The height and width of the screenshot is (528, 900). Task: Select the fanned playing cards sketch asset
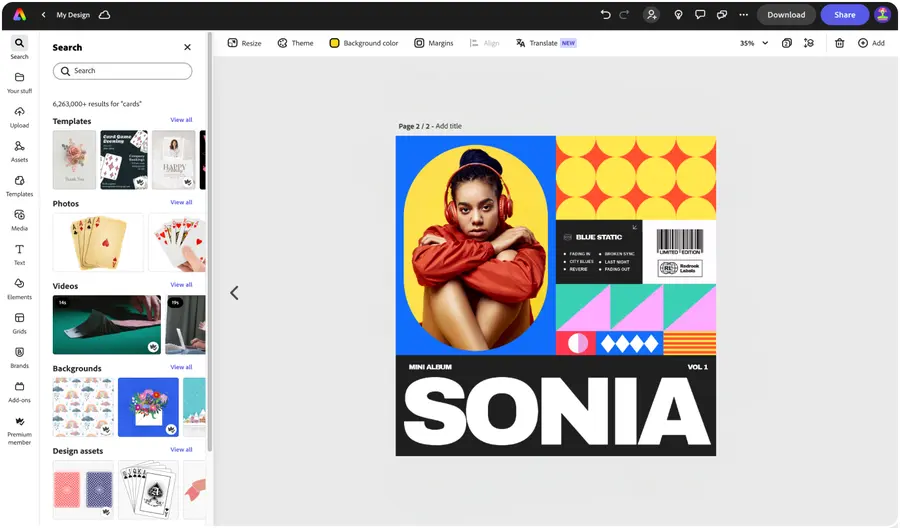[148, 490]
